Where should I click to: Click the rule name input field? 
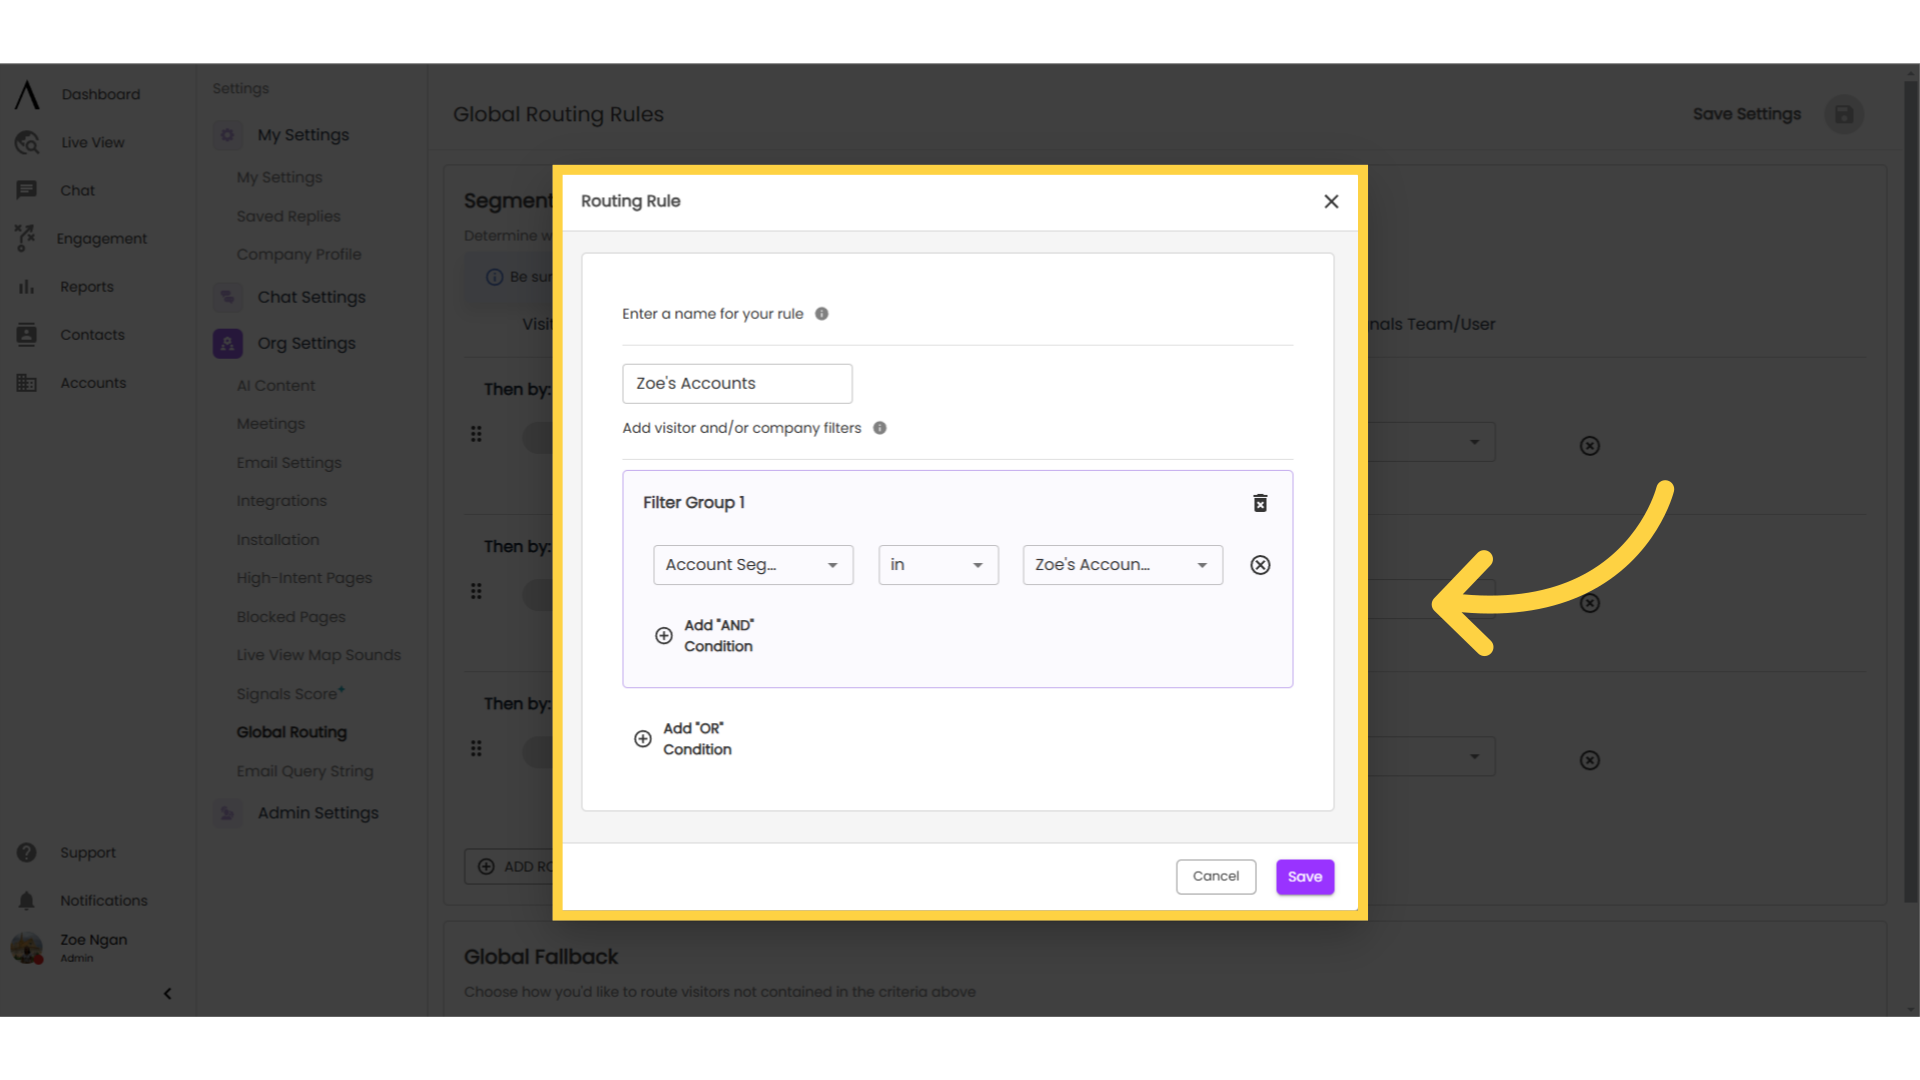click(x=736, y=382)
